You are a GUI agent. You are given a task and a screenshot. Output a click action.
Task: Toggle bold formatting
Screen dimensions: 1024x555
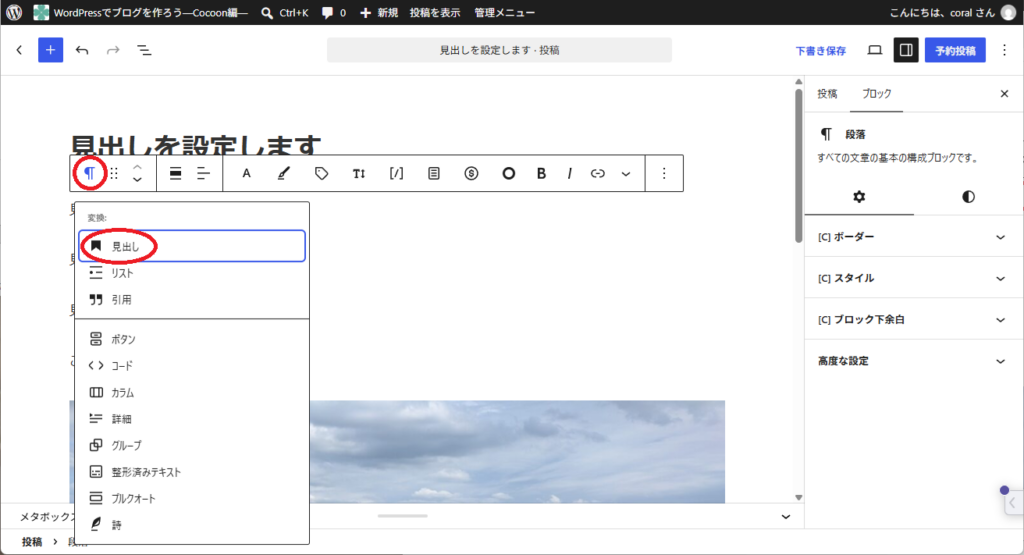coord(541,173)
